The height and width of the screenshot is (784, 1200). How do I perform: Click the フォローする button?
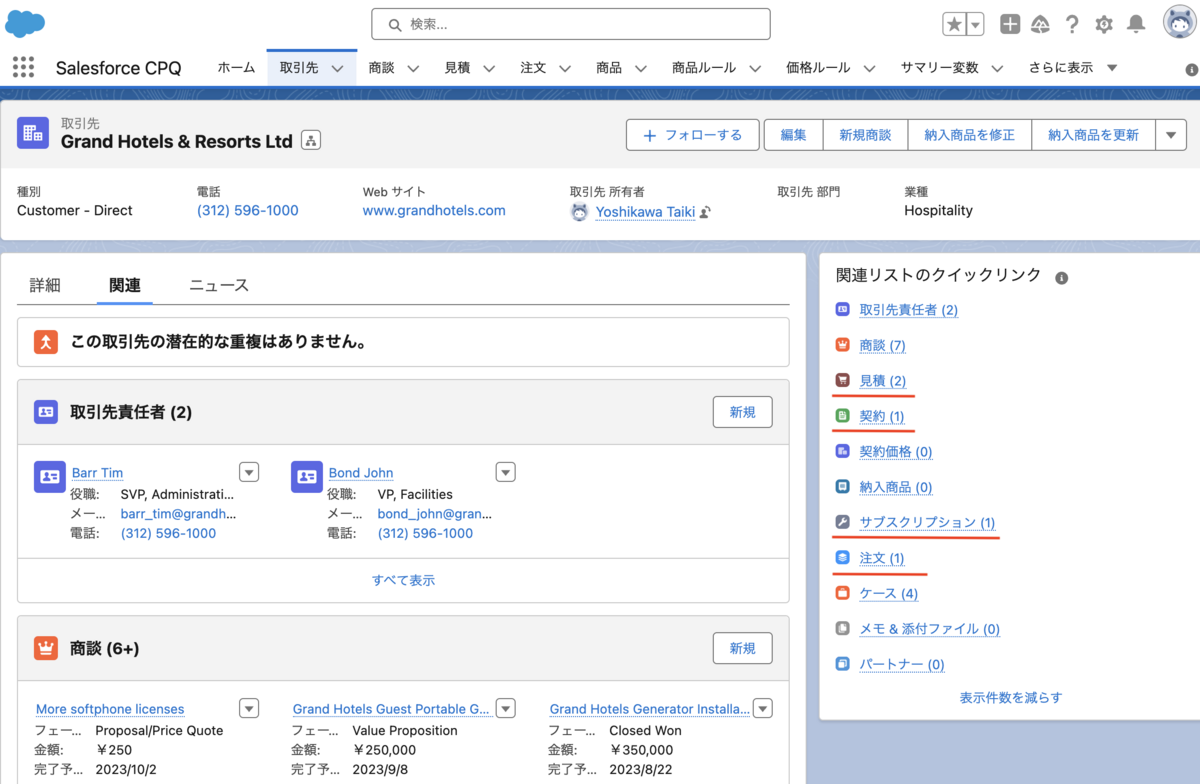(x=692, y=134)
